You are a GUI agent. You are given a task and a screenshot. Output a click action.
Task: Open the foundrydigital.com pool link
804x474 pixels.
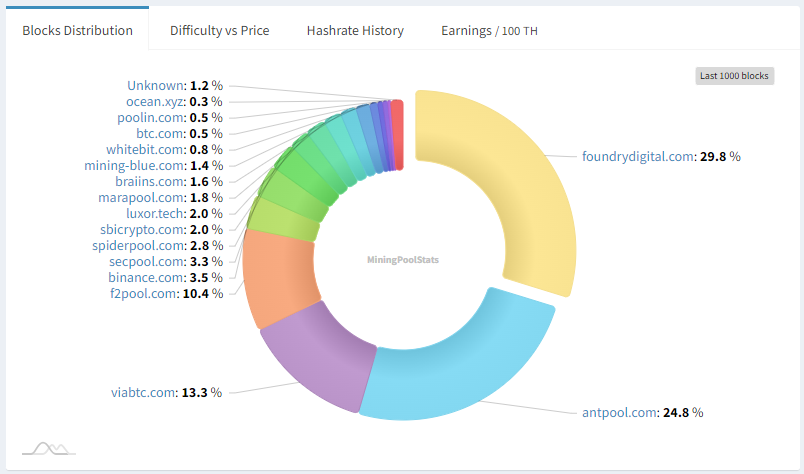click(637, 156)
